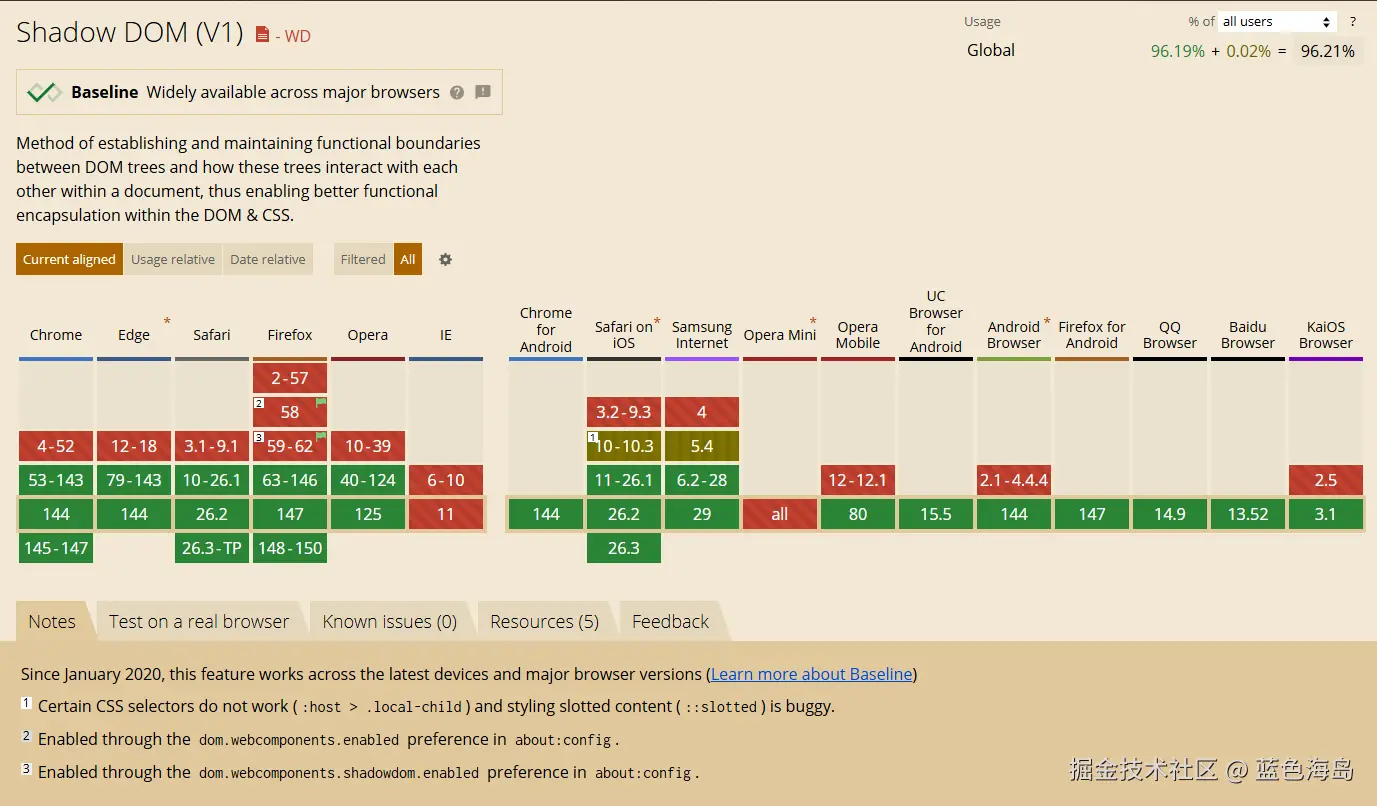Select the Opera Mini "all" cell
This screenshot has width=1377, height=806.
(x=780, y=514)
